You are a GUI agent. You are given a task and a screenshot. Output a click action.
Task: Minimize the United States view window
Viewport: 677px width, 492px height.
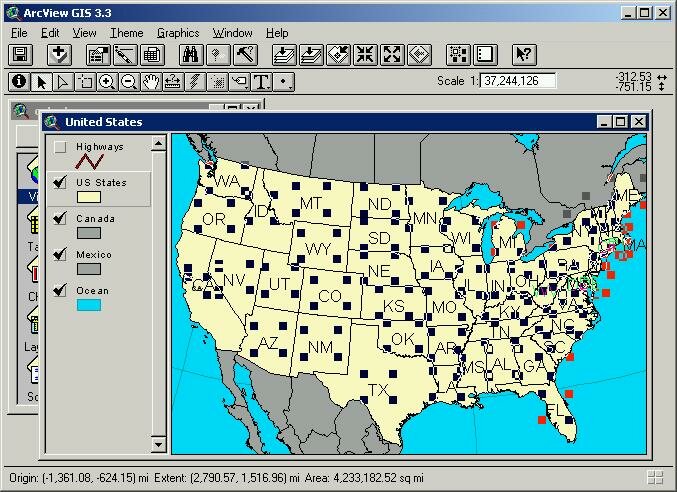pyautogui.click(x=604, y=122)
